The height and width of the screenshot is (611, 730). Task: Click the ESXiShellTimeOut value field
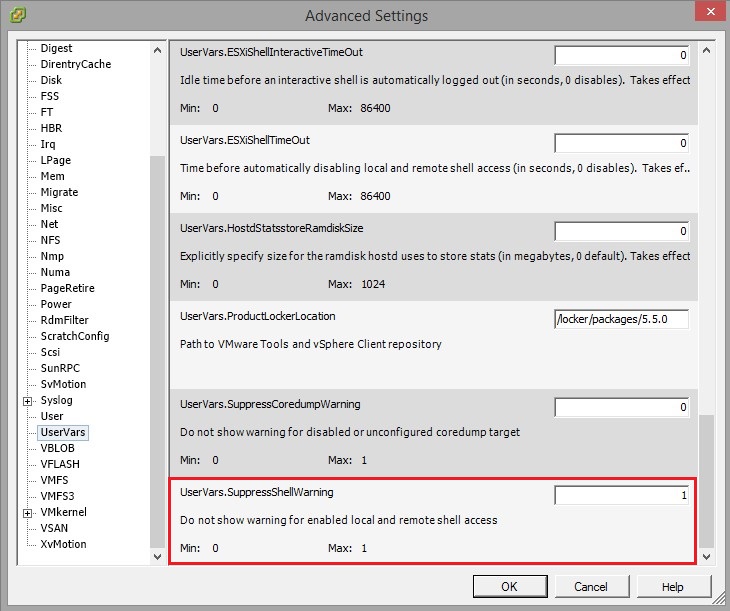click(x=621, y=144)
